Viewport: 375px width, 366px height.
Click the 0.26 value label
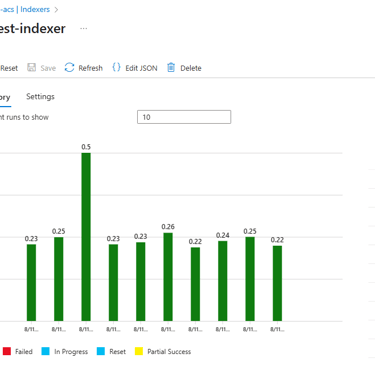pos(168,227)
